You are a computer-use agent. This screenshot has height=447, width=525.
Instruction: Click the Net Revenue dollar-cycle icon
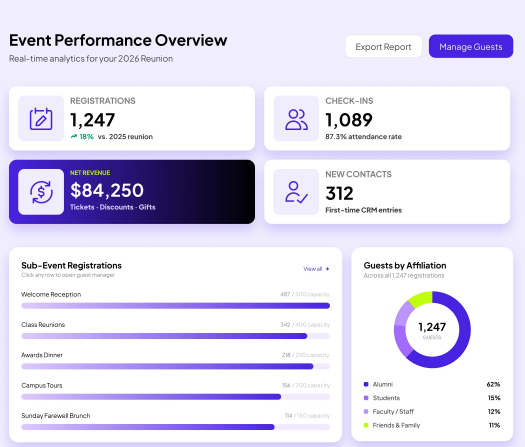[x=41, y=192]
